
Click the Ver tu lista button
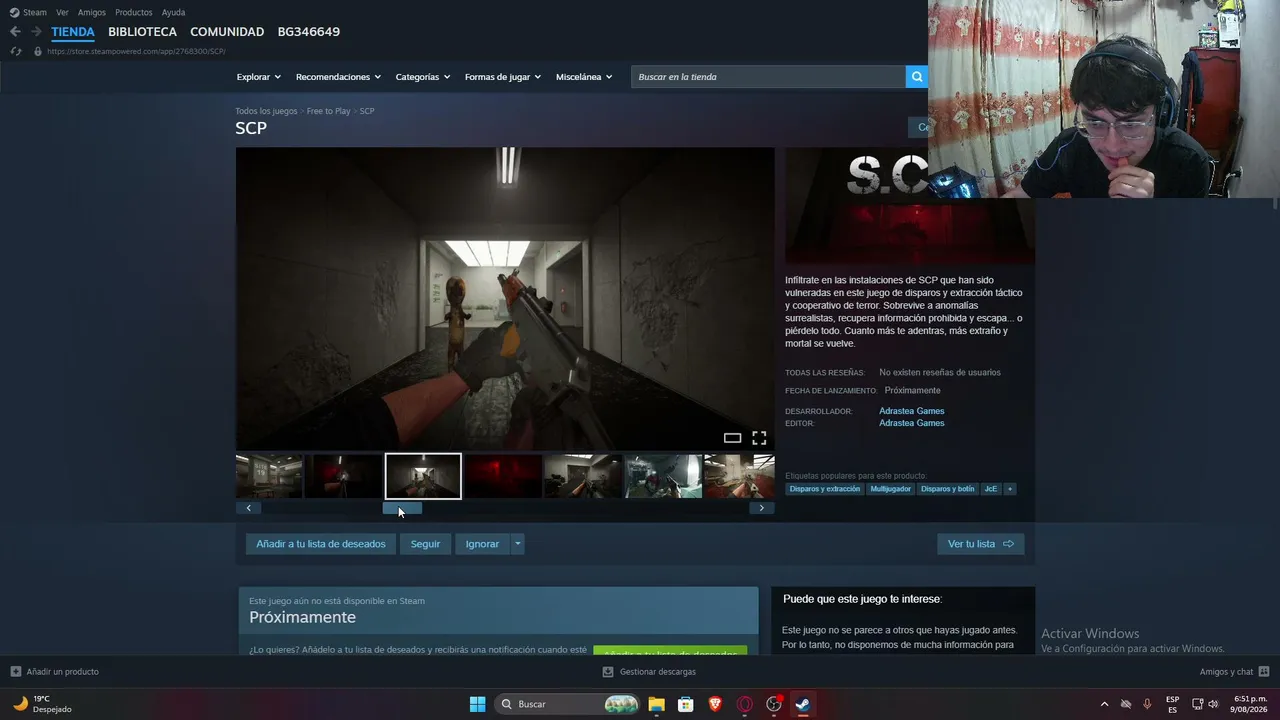[980, 544]
